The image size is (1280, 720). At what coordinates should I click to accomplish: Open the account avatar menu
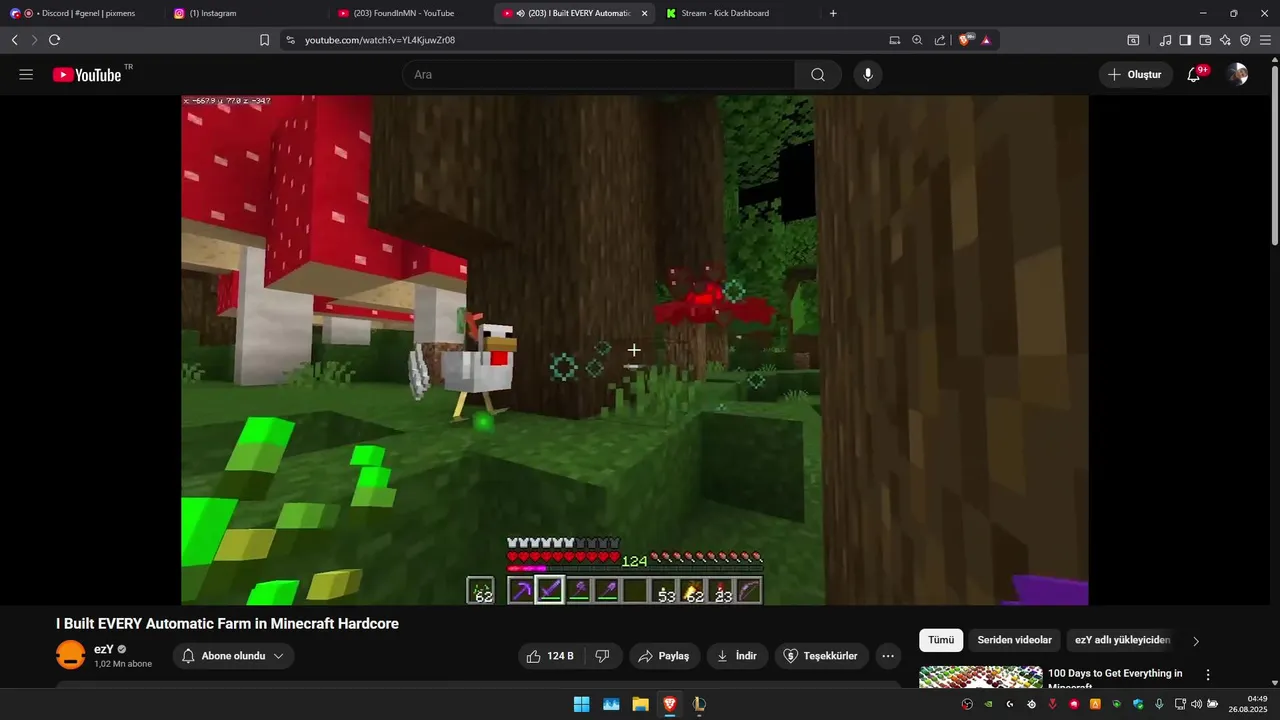click(x=1238, y=75)
